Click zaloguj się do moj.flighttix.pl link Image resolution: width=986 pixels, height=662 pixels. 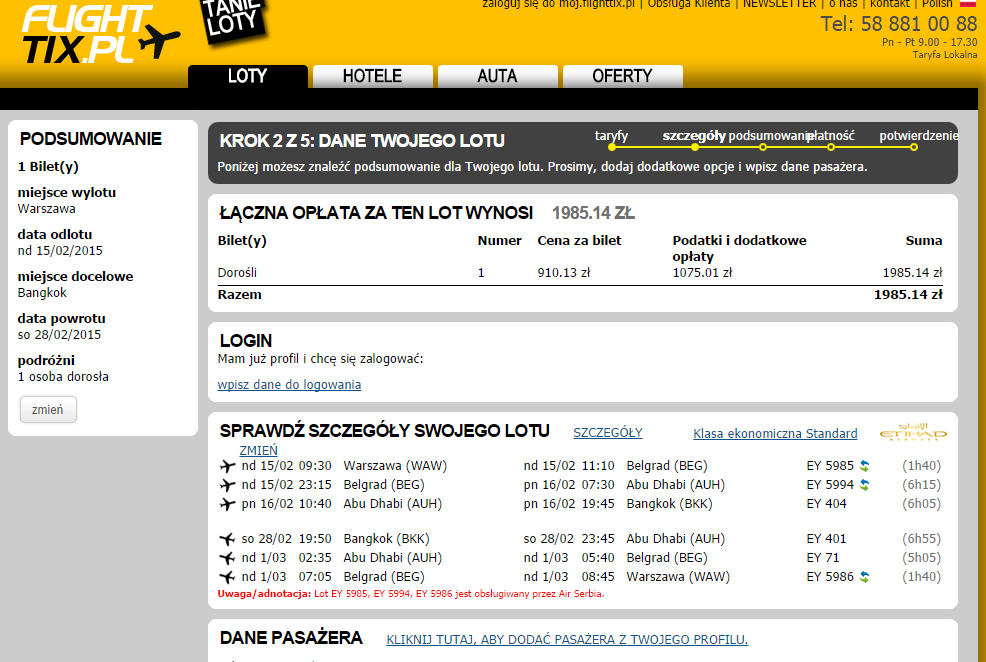tap(558, 4)
